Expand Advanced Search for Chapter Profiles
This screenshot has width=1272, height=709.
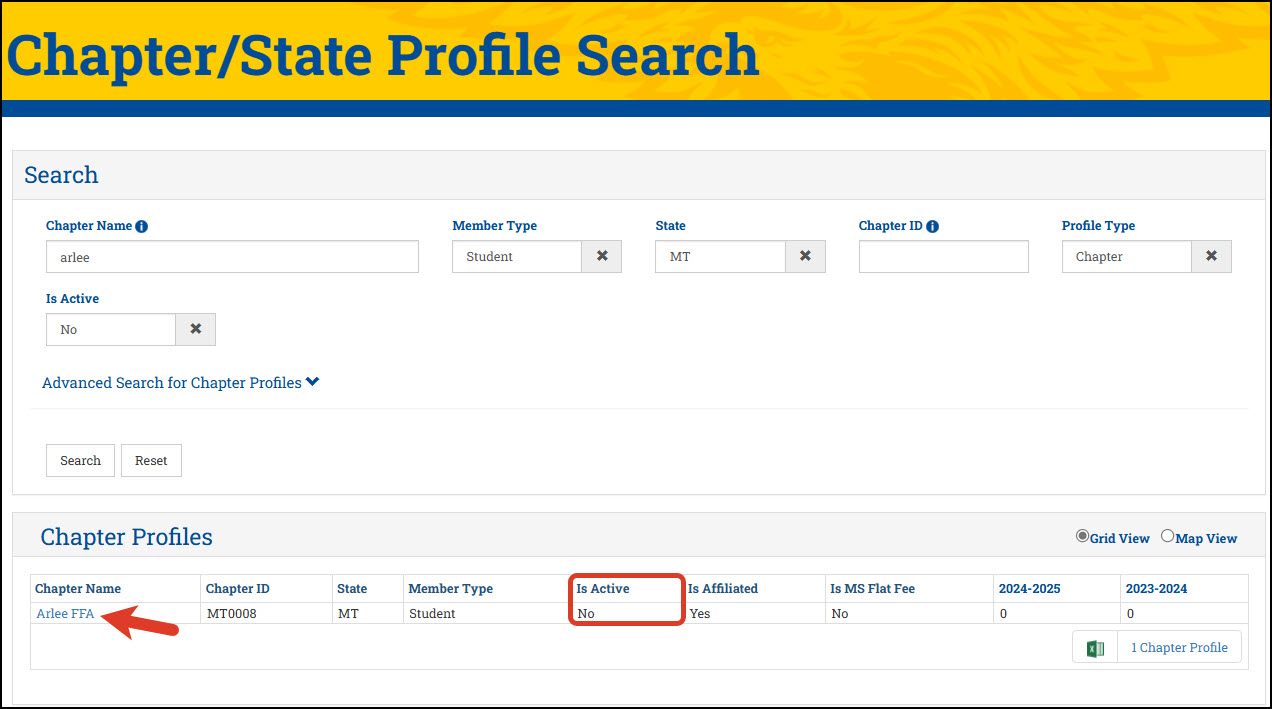[x=180, y=383]
